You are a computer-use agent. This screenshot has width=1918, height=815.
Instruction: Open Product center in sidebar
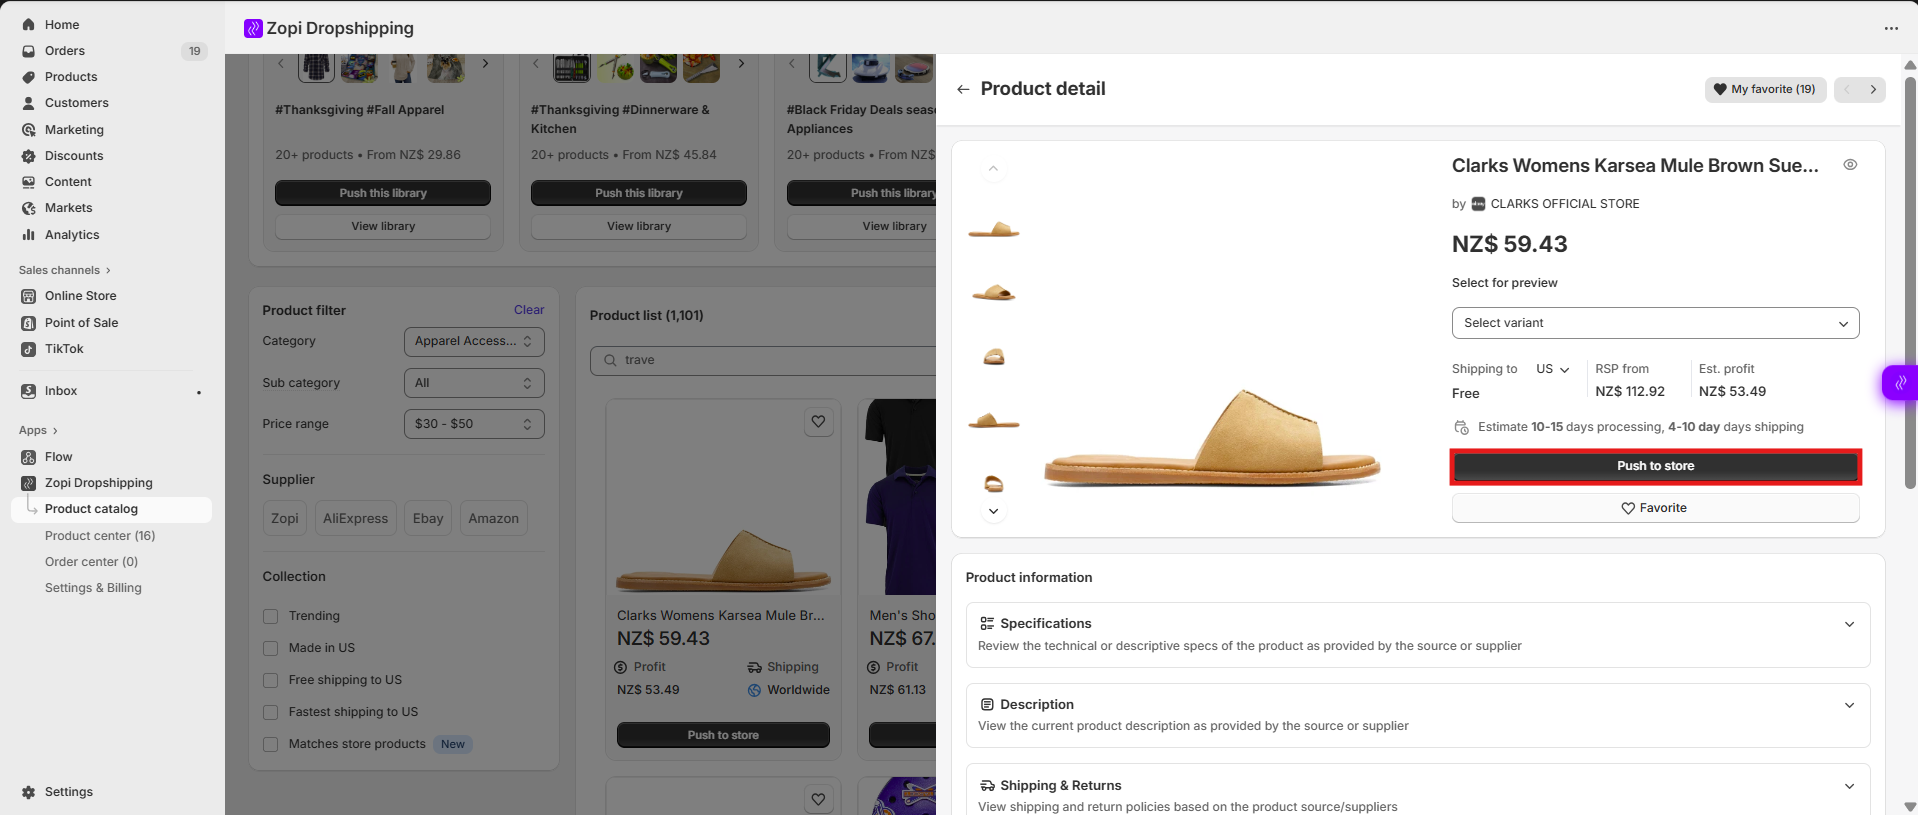coord(100,536)
